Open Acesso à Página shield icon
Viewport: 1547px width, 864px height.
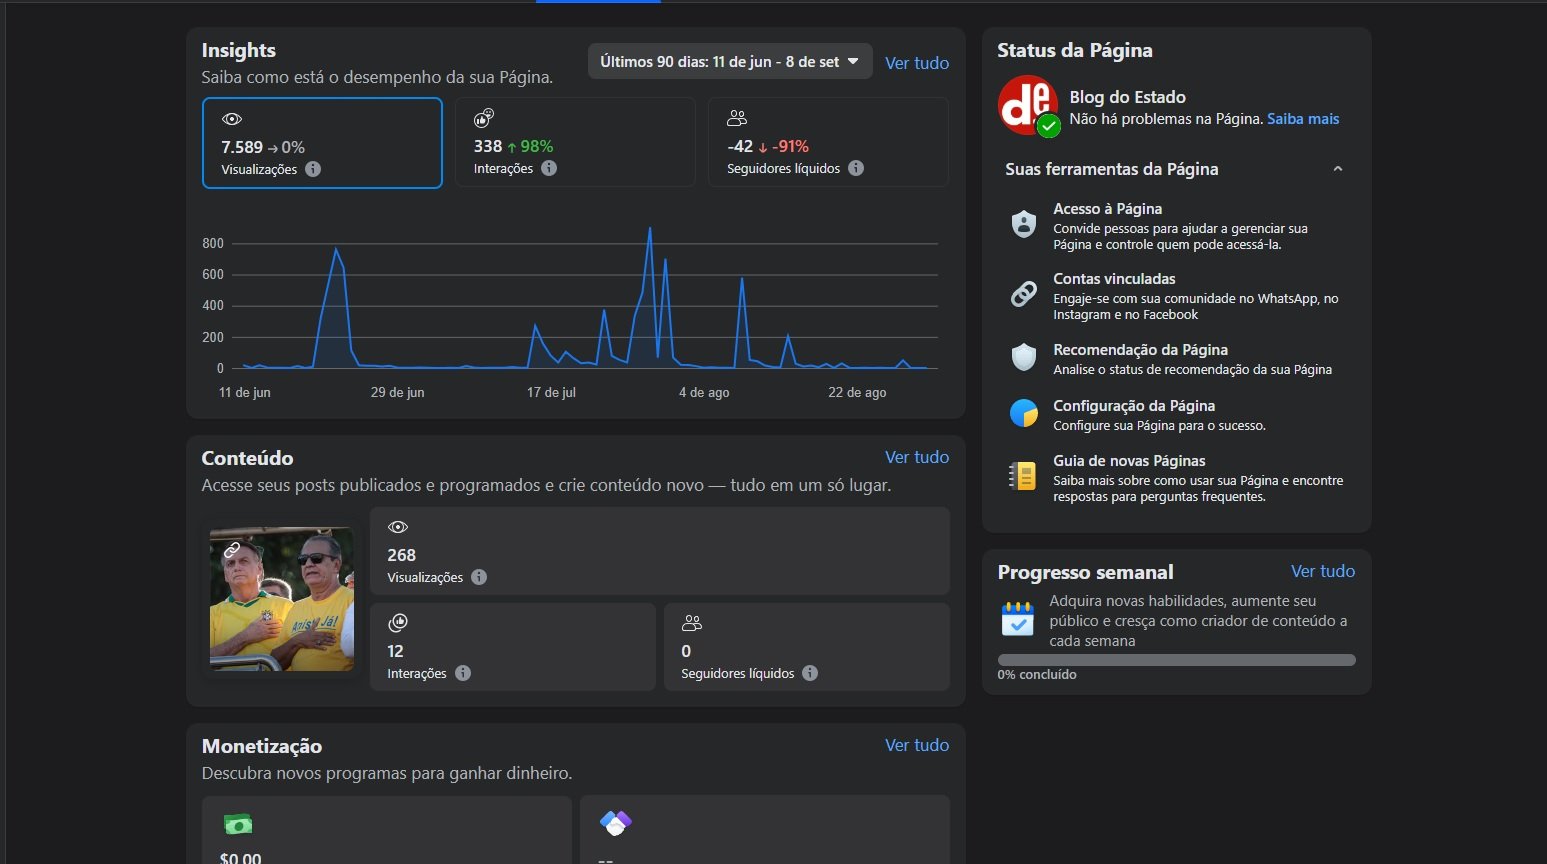coord(1023,224)
